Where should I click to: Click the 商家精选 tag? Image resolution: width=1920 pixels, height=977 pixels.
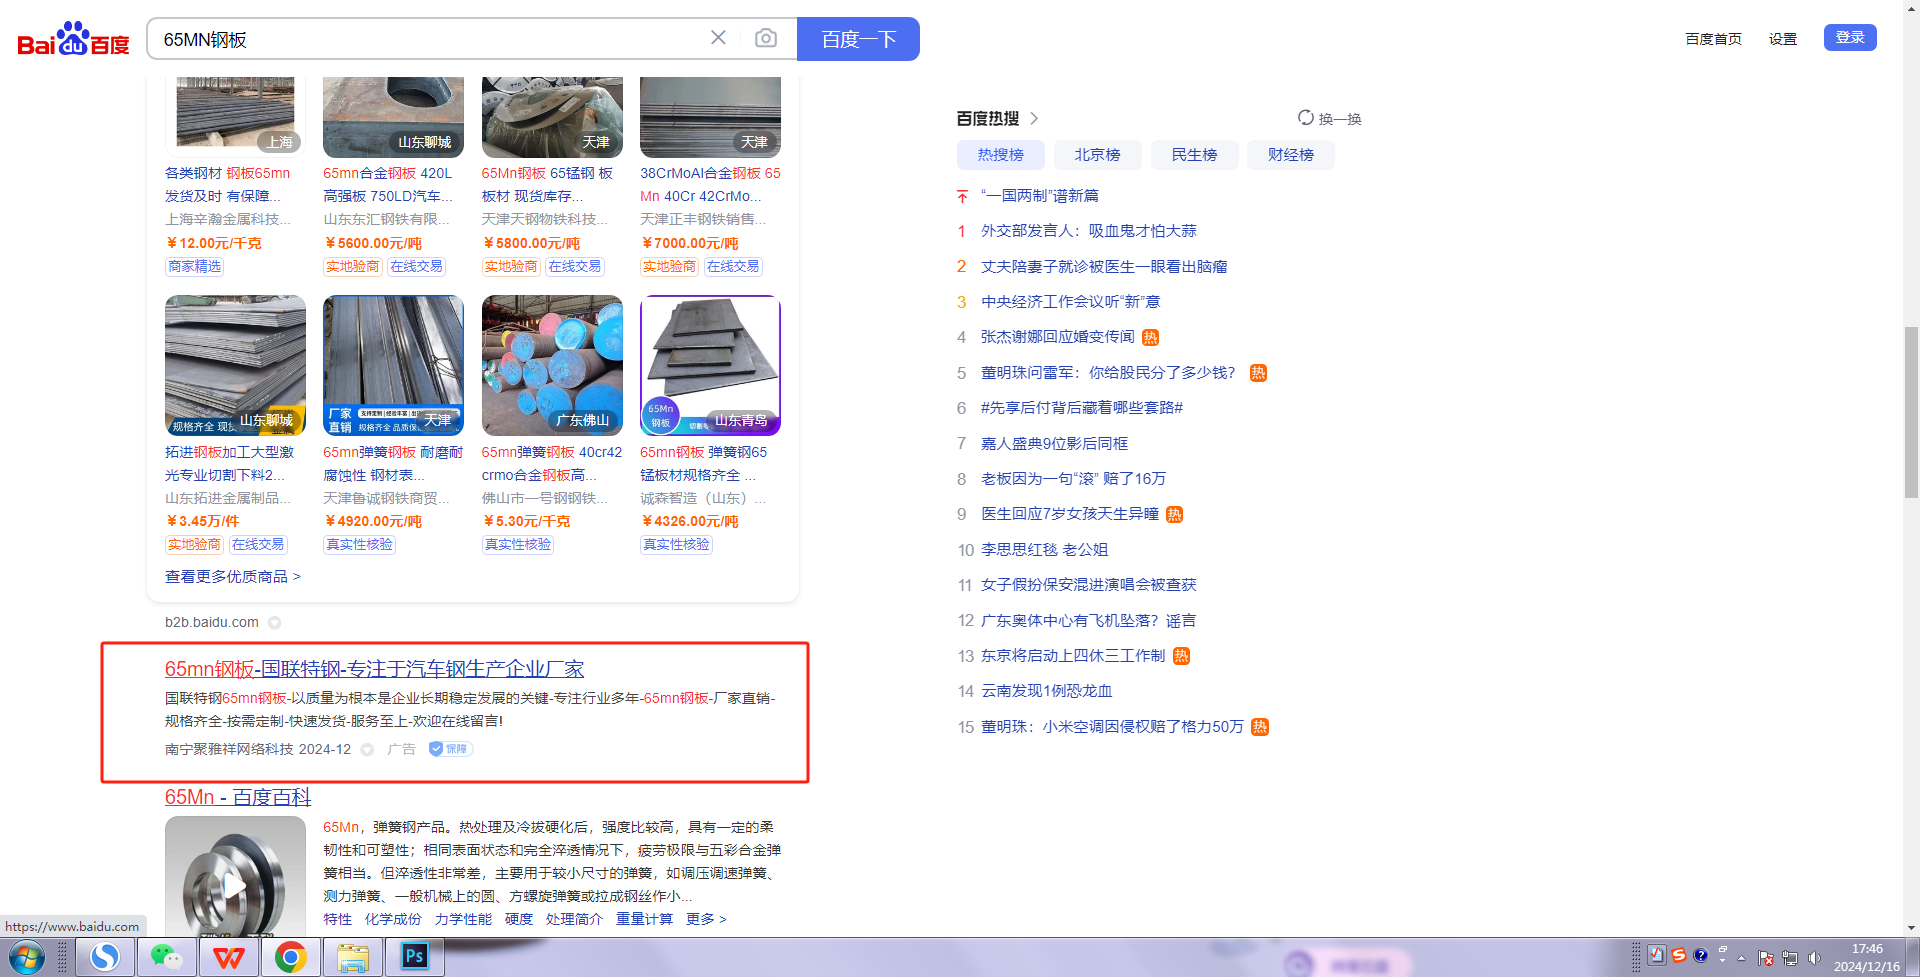[195, 267]
